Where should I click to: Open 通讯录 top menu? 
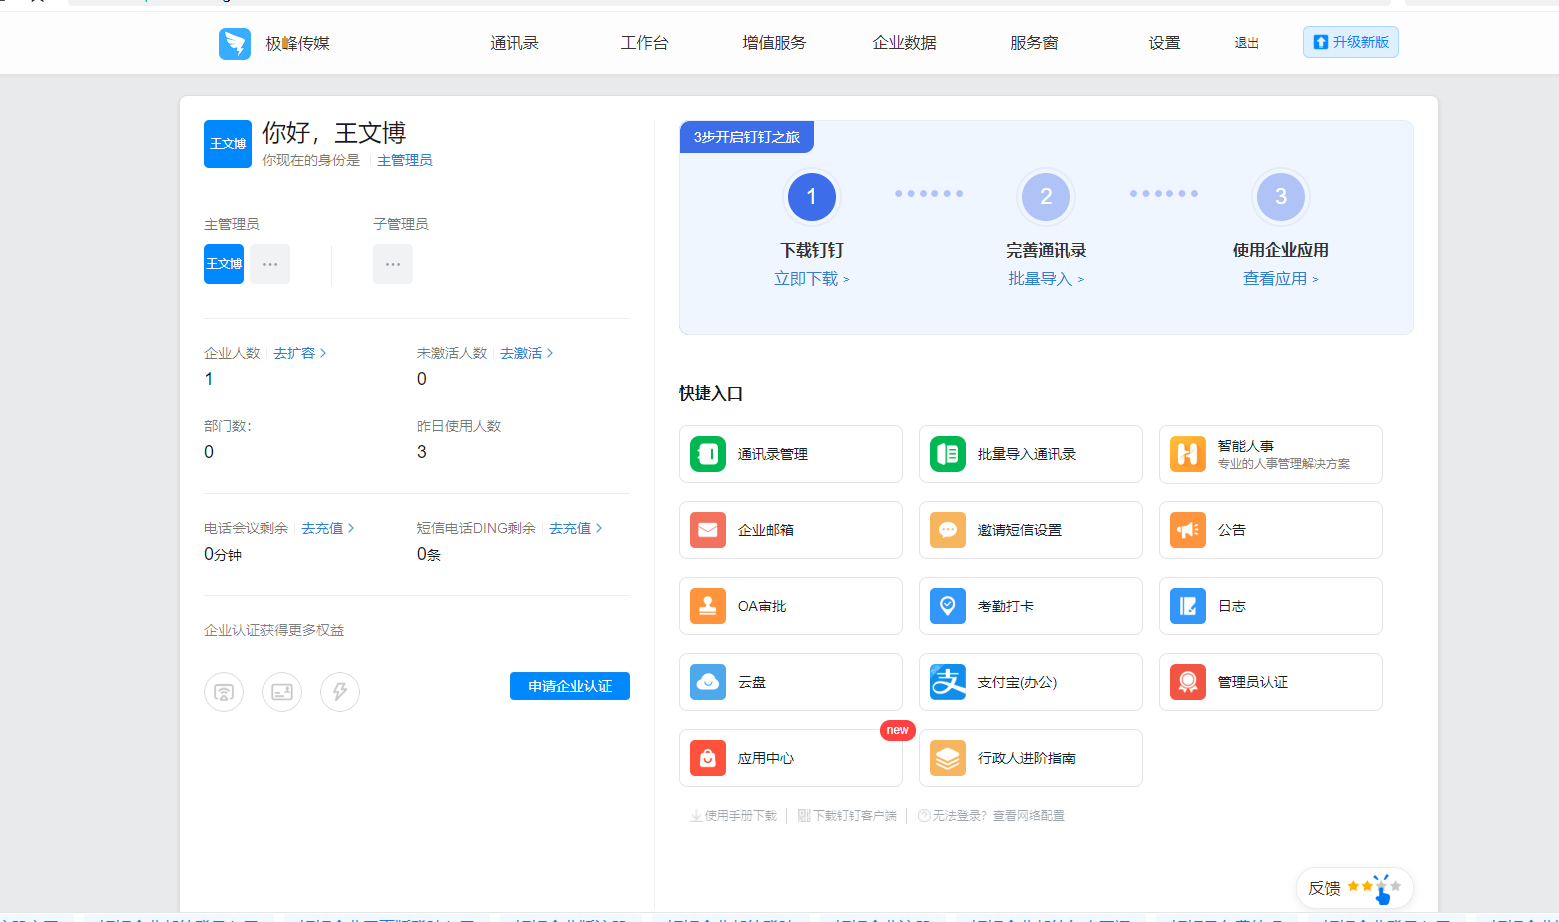coord(514,43)
